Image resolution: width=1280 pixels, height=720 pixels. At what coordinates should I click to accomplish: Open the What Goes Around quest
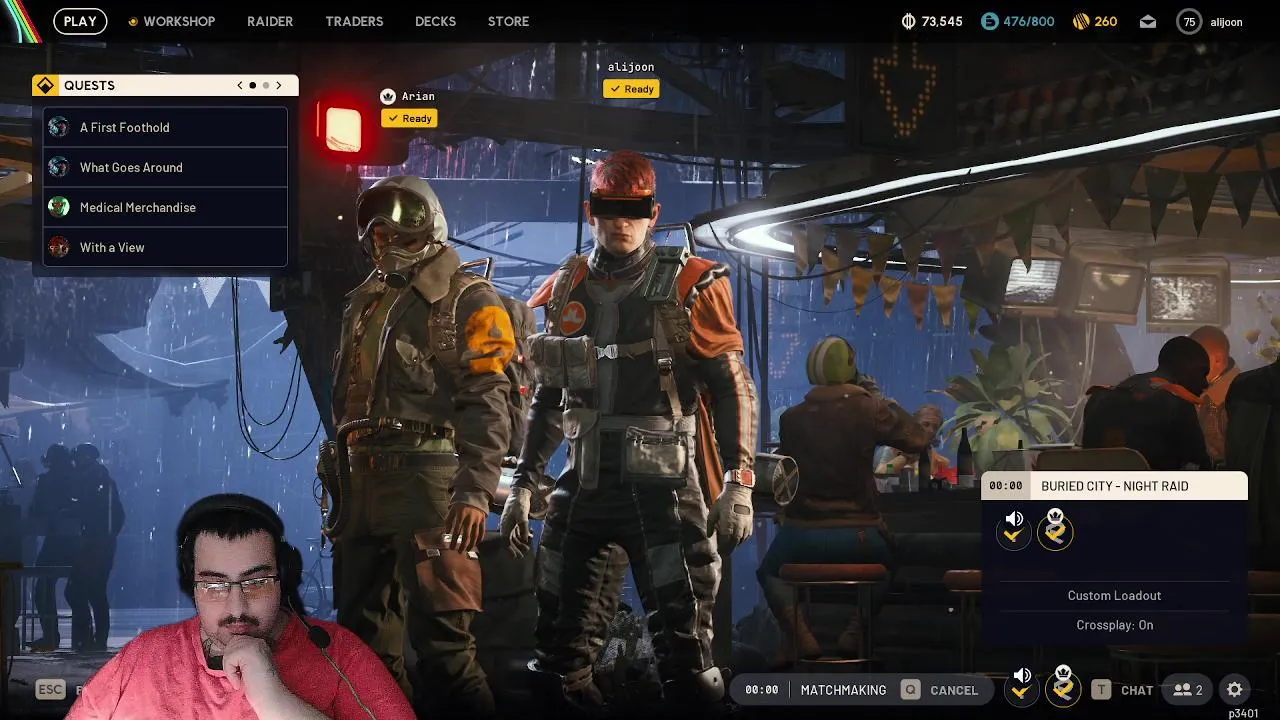tap(165, 167)
